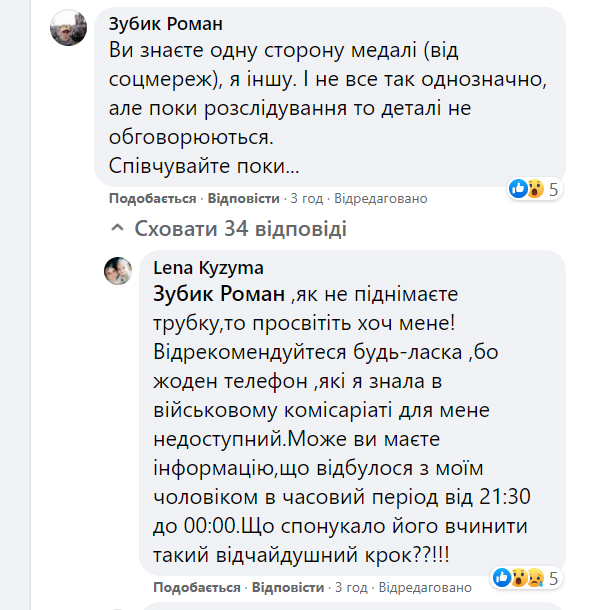
Task: Open Lena Kyzyma's profile picture
Action: click(x=118, y=270)
